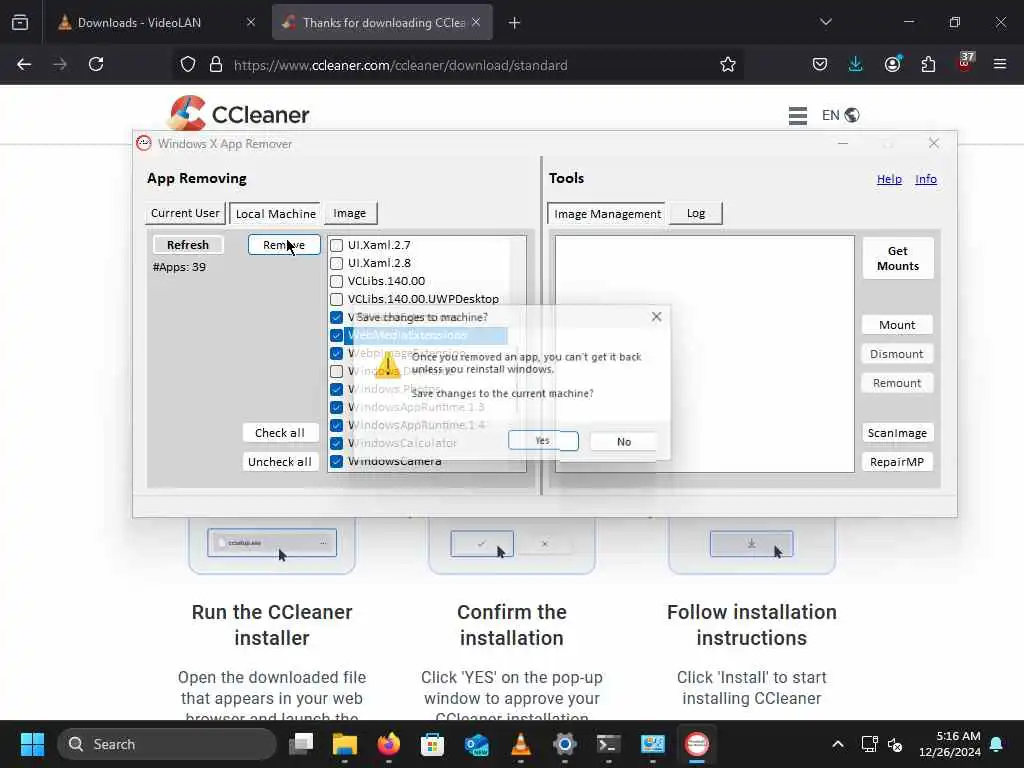Viewport: 1024px width, 768px height.
Task: Bookmark this page with the star icon
Action: coord(728,65)
